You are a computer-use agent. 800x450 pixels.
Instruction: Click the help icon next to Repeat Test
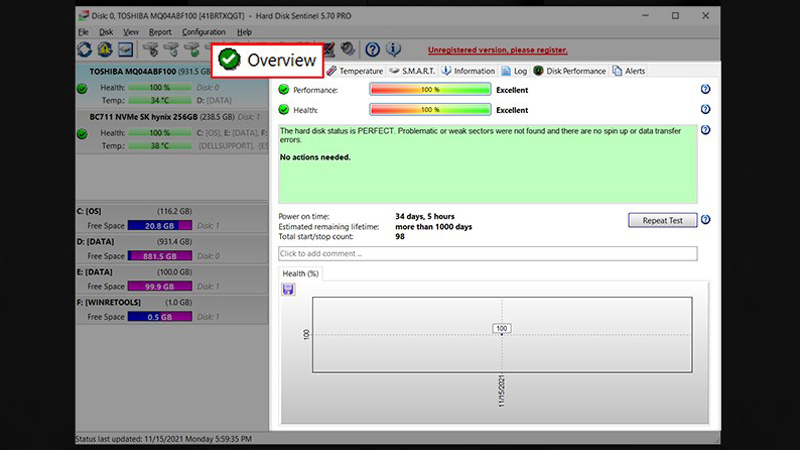coord(705,220)
